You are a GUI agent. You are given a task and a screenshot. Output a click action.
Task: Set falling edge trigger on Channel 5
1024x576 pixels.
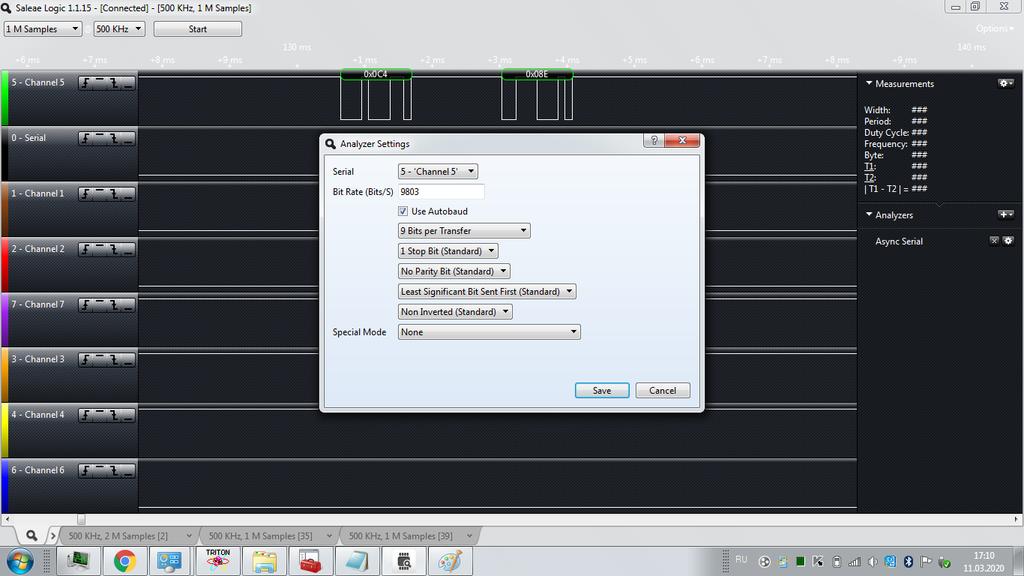(114, 83)
